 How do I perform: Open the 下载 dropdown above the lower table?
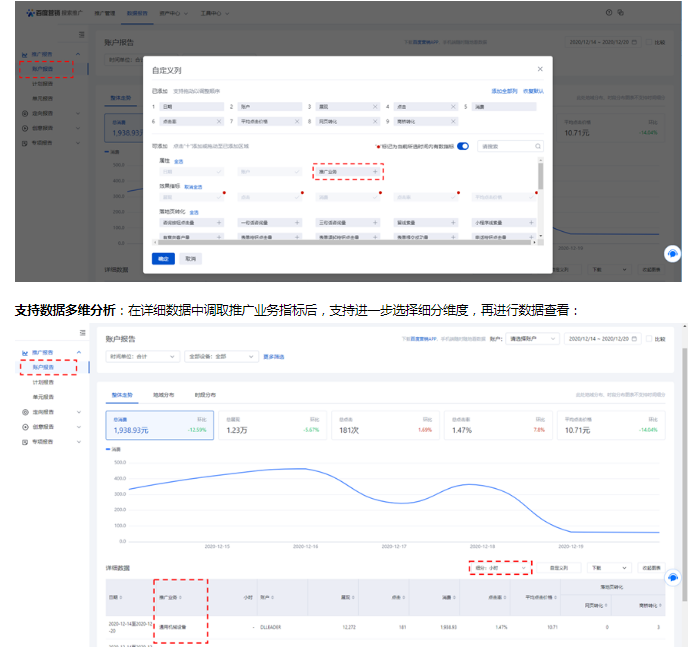pos(609,568)
